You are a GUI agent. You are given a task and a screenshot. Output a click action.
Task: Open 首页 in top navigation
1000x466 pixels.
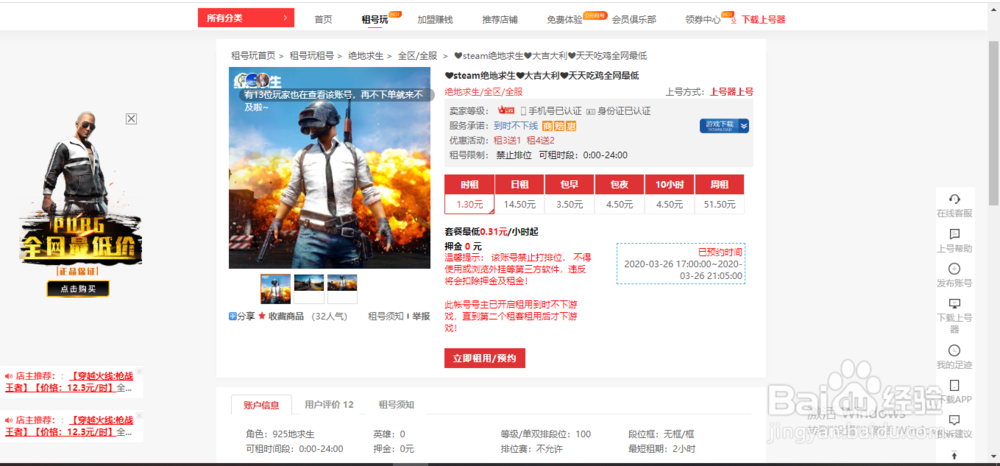[x=323, y=20]
